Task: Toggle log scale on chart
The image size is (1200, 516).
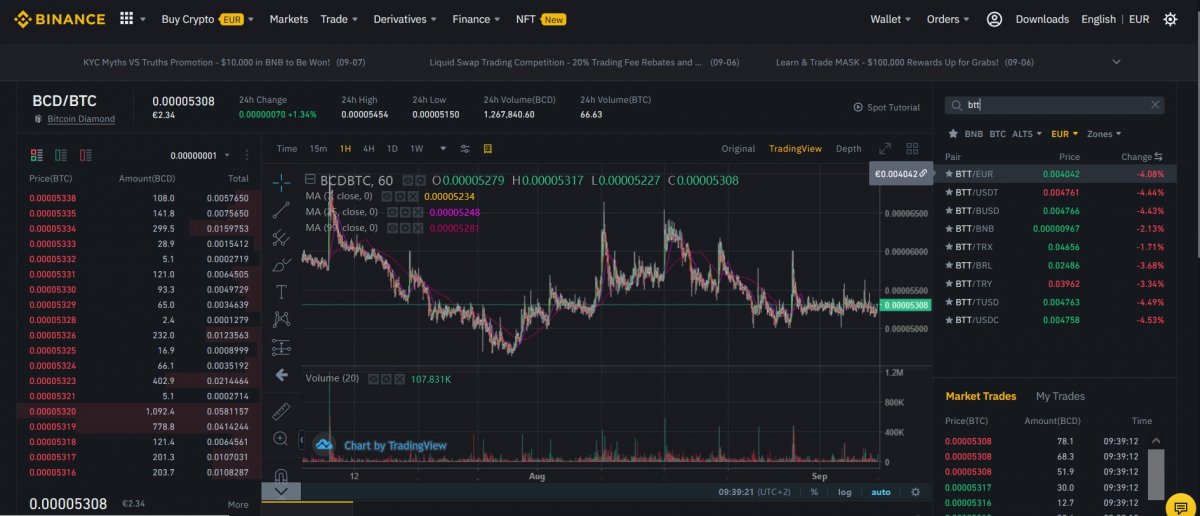Action: click(x=845, y=492)
